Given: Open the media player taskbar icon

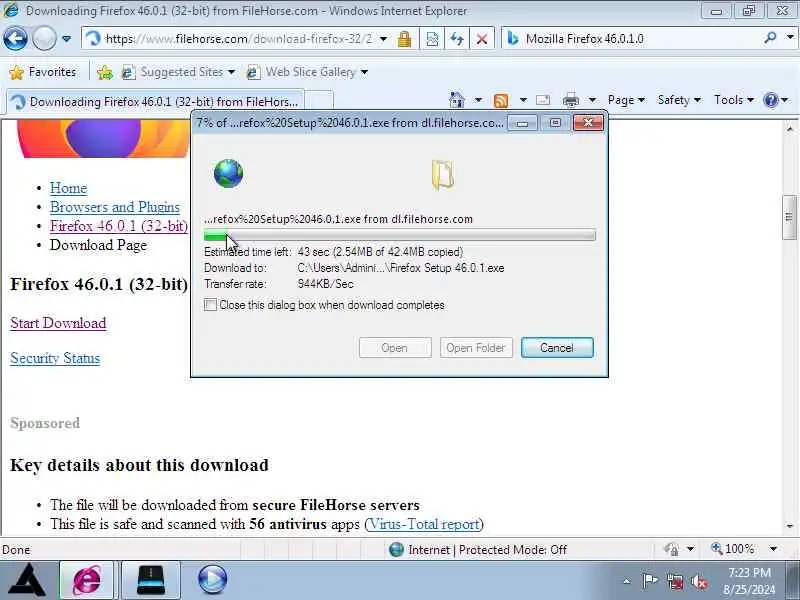Looking at the screenshot, I should click(212, 580).
